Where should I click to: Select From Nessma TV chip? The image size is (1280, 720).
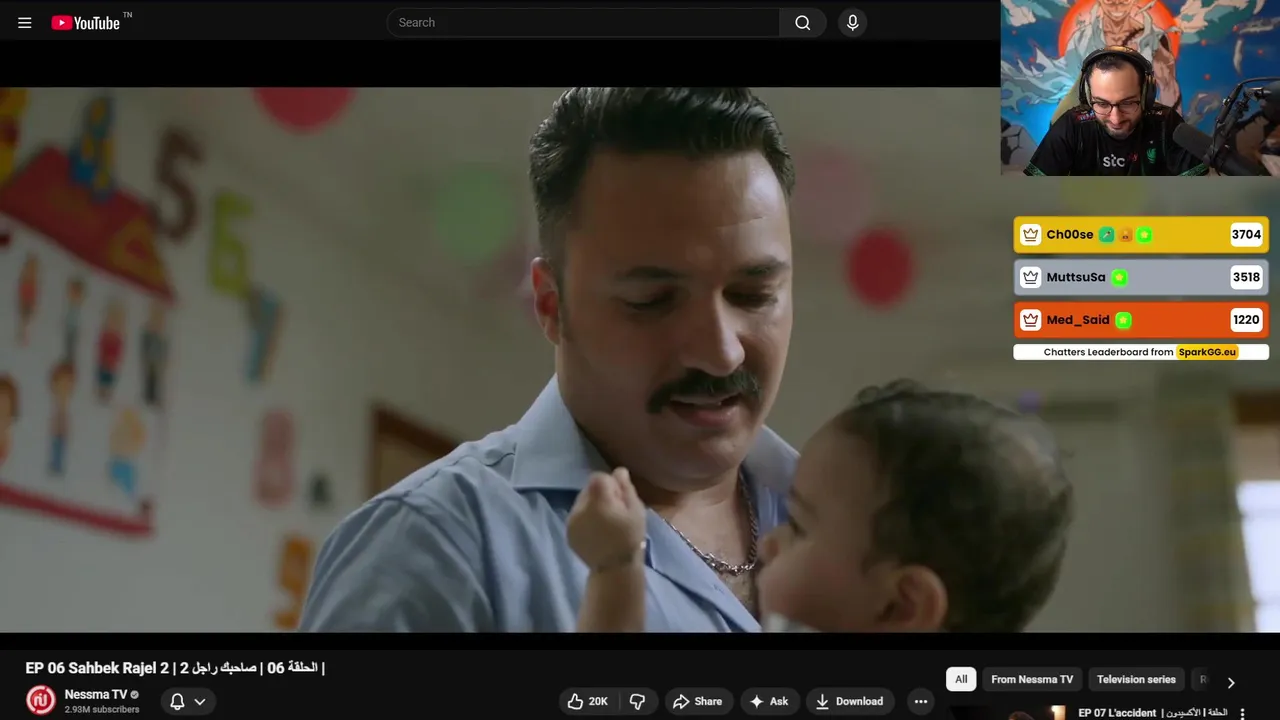[1032, 679]
